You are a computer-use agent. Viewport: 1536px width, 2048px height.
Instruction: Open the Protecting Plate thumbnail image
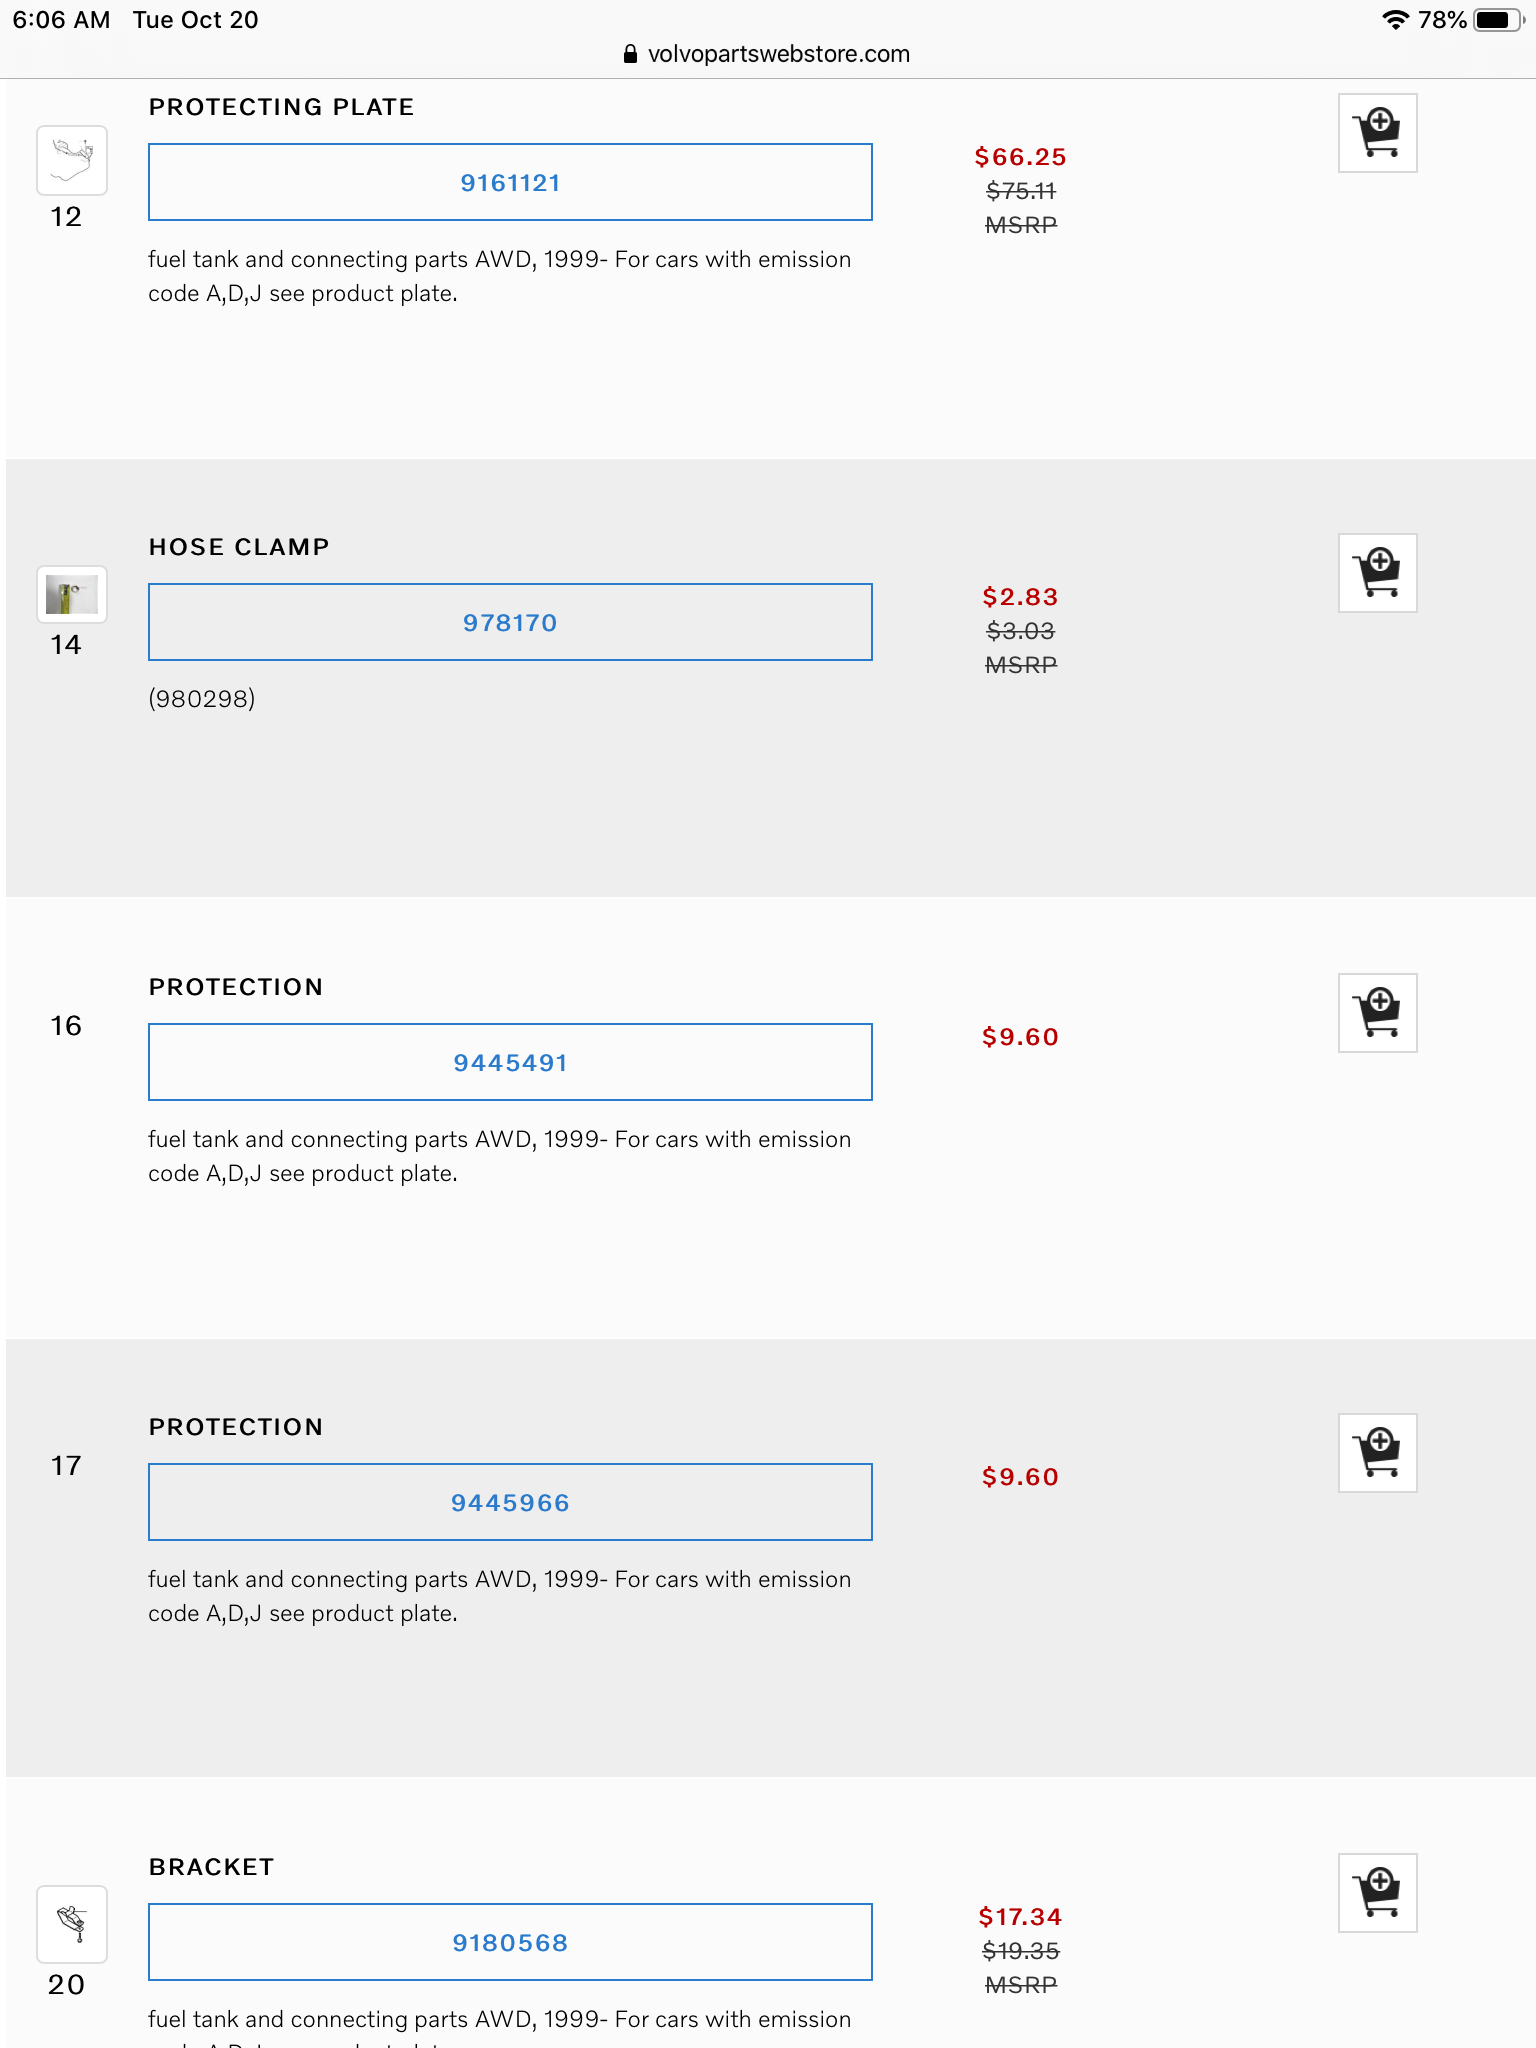72,160
